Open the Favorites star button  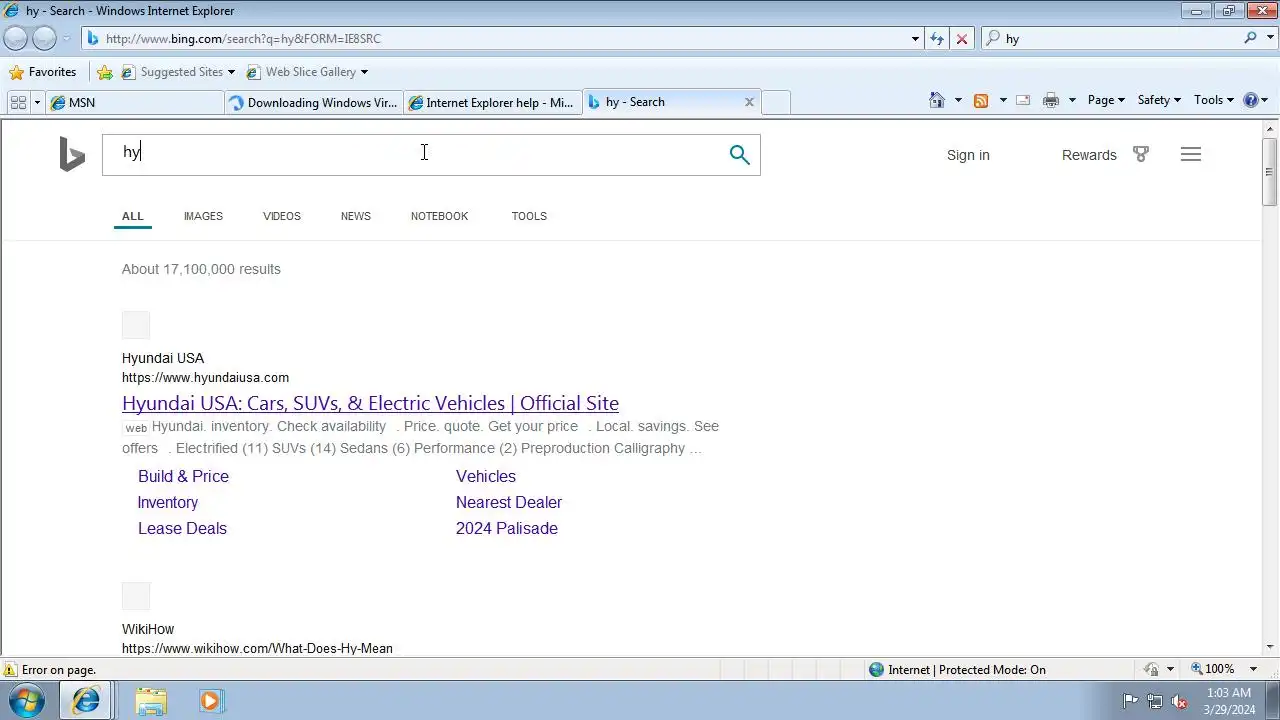(43, 72)
